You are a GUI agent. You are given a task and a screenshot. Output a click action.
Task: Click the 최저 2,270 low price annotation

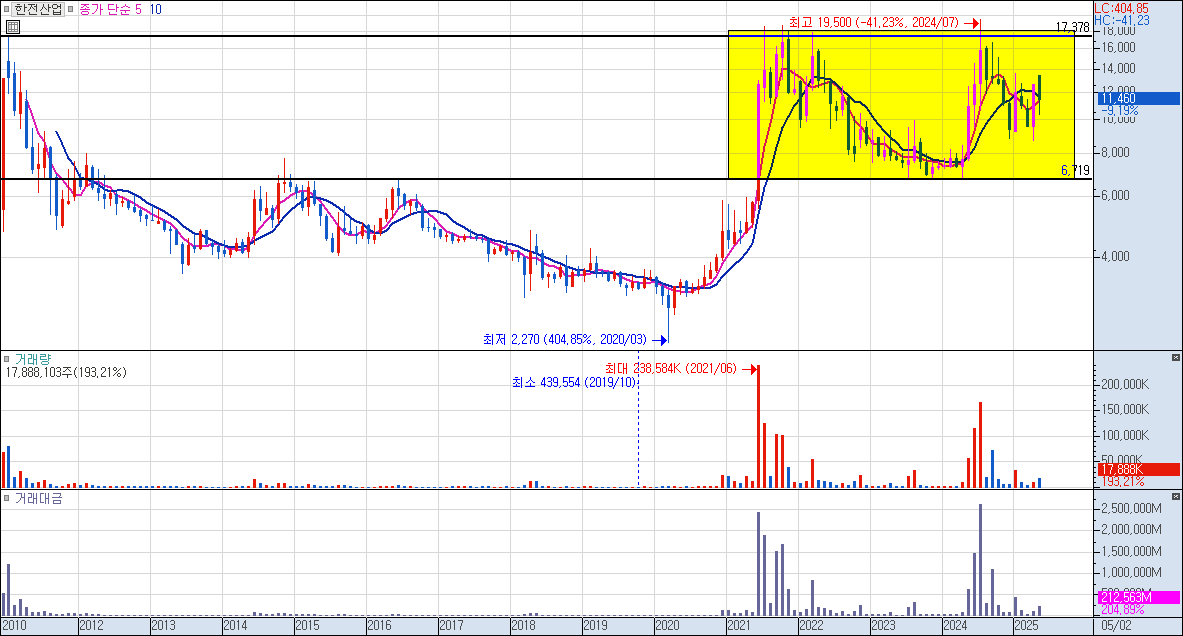coord(564,340)
